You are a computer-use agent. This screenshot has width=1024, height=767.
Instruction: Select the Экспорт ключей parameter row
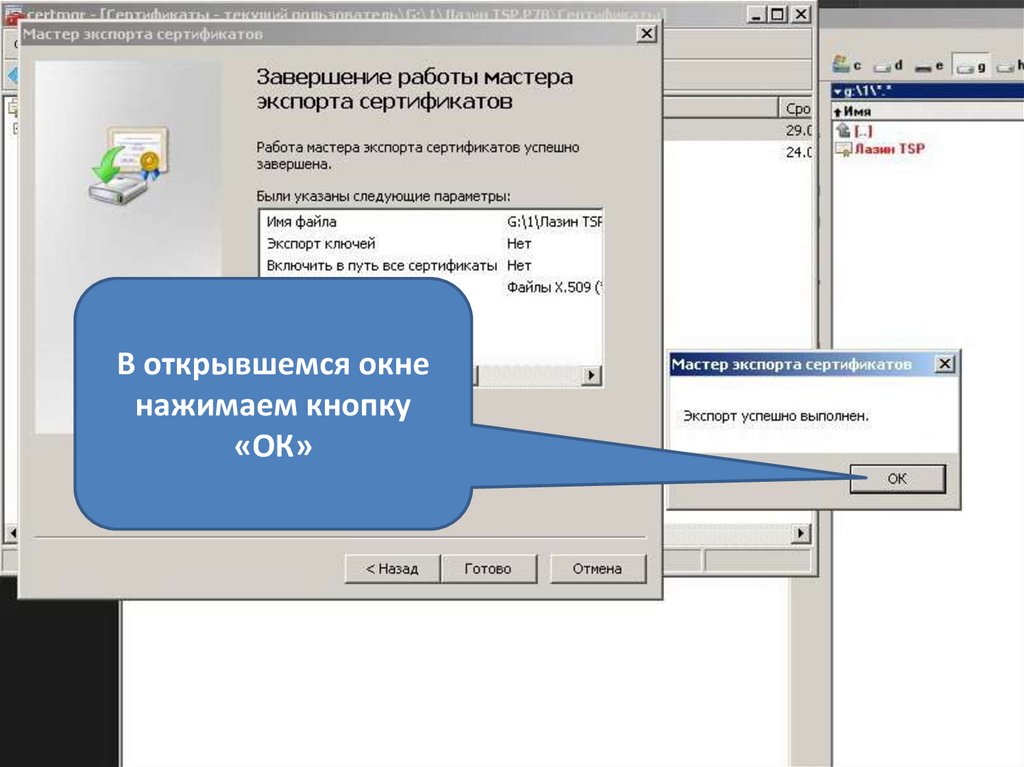click(x=431, y=244)
